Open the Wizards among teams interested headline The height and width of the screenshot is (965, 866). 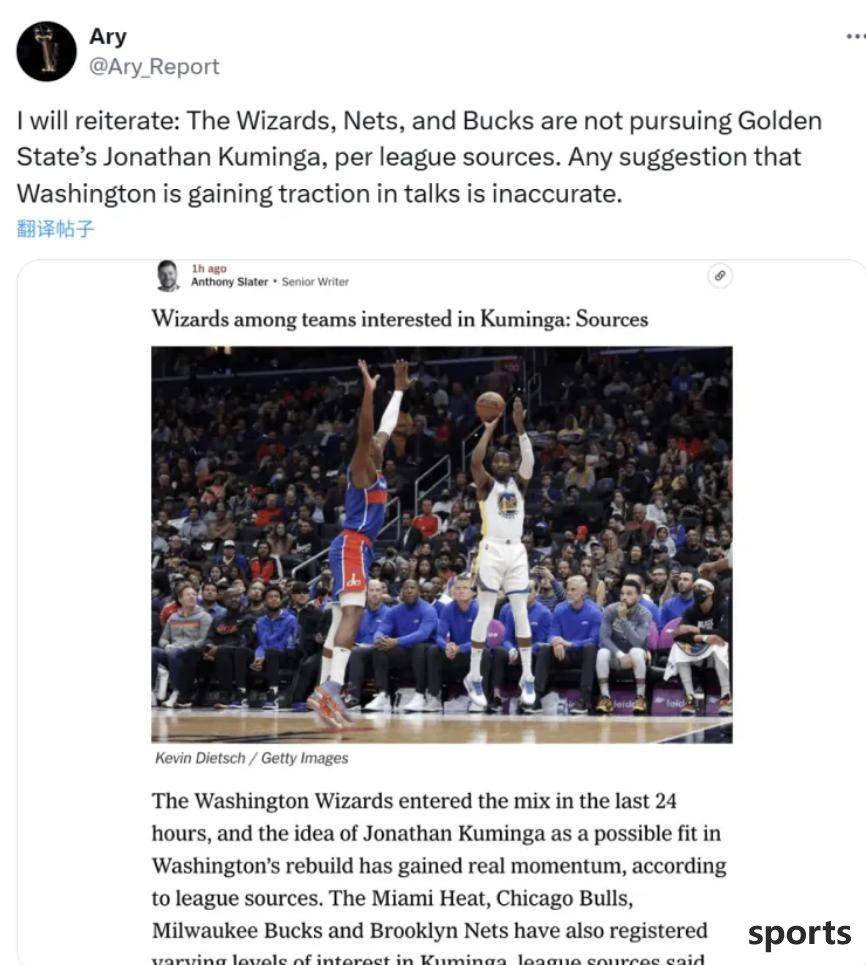click(400, 319)
